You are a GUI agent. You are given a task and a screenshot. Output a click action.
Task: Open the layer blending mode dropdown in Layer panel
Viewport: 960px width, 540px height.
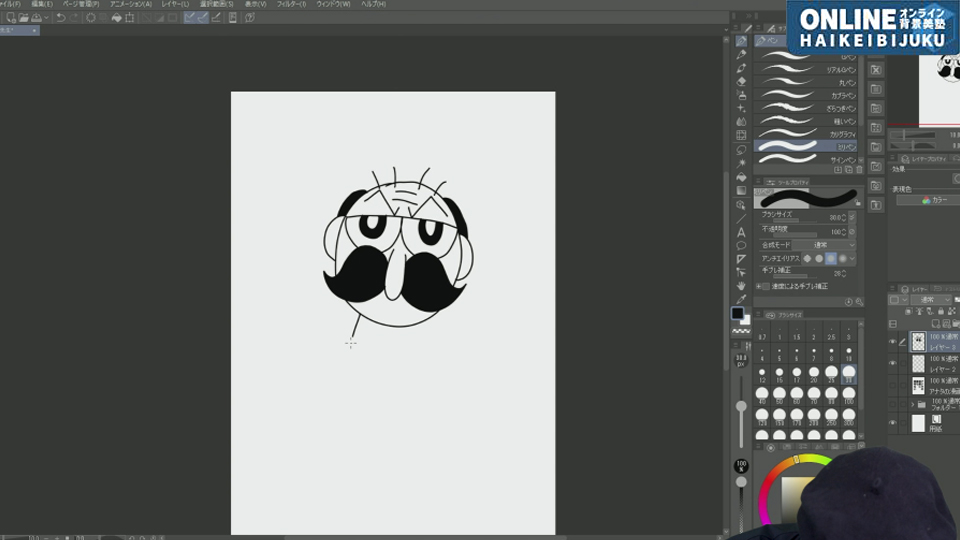[x=931, y=299]
